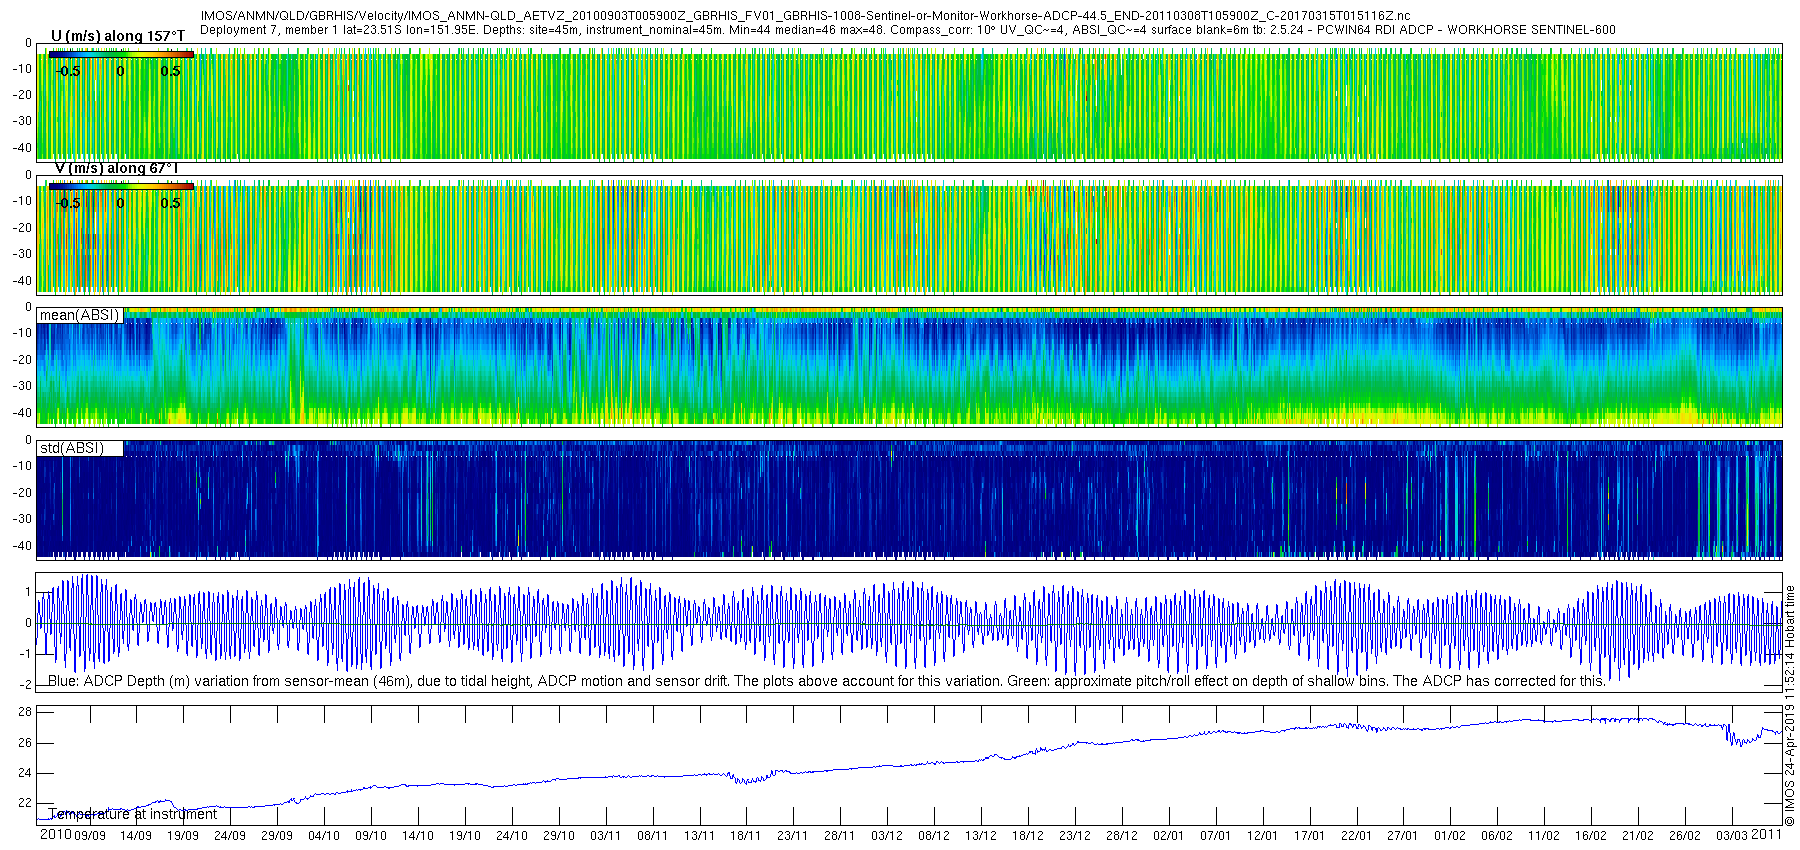The image size is (1800, 850).
Task: Click the '13/12' date tick label
Action: (981, 835)
